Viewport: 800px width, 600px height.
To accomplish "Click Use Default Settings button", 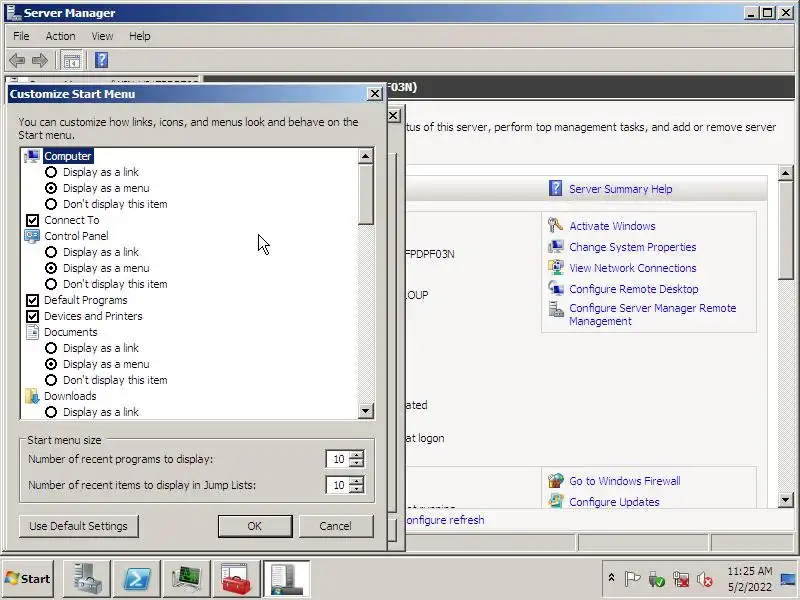I will pyautogui.click(x=79, y=526).
